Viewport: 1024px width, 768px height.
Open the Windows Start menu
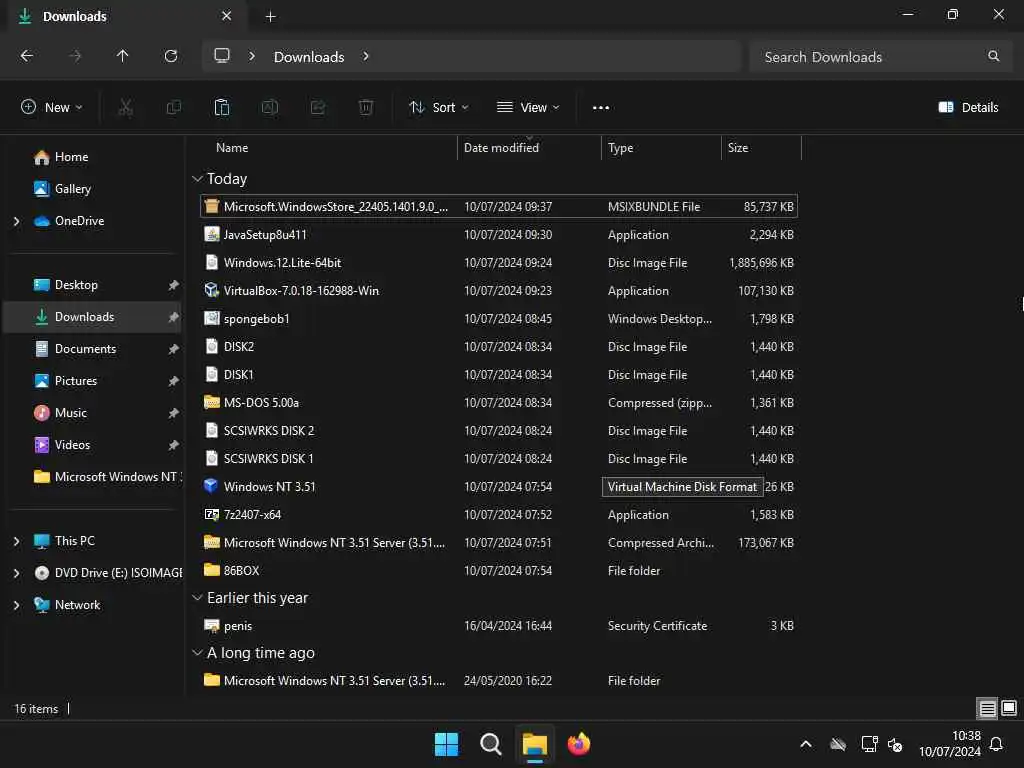(x=447, y=744)
